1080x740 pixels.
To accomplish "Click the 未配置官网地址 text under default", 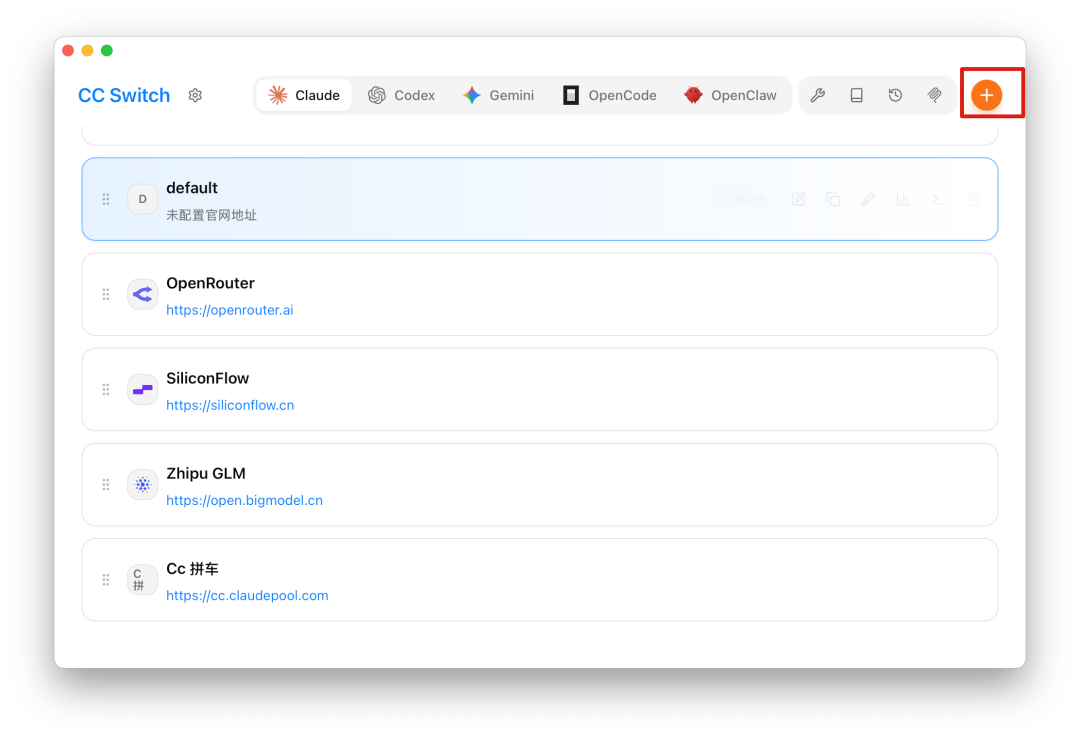I will [x=211, y=215].
